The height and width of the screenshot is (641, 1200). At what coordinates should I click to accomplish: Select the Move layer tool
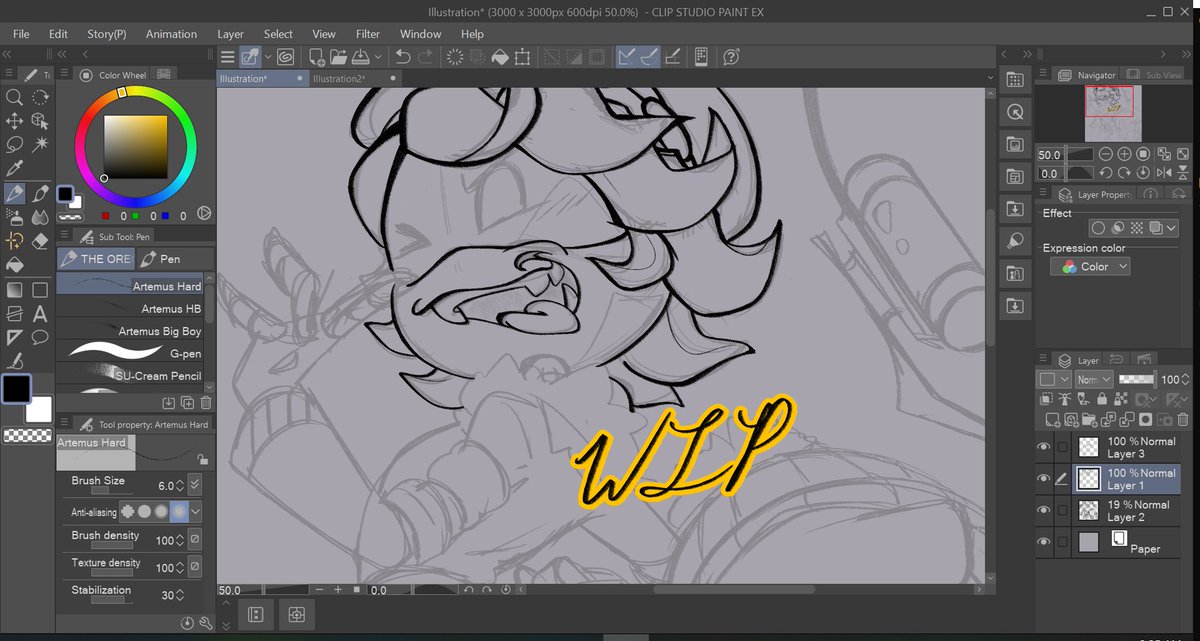click(15, 121)
